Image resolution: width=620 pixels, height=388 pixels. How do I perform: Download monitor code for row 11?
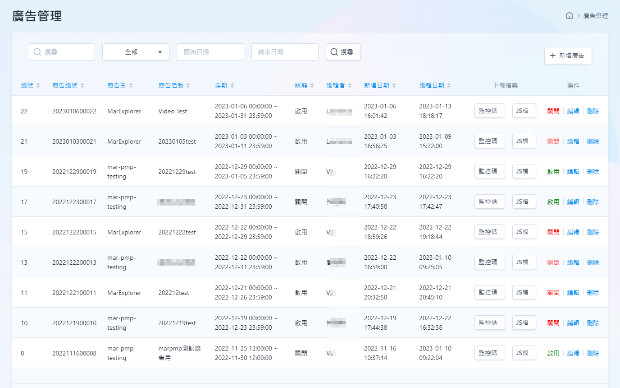click(489, 292)
